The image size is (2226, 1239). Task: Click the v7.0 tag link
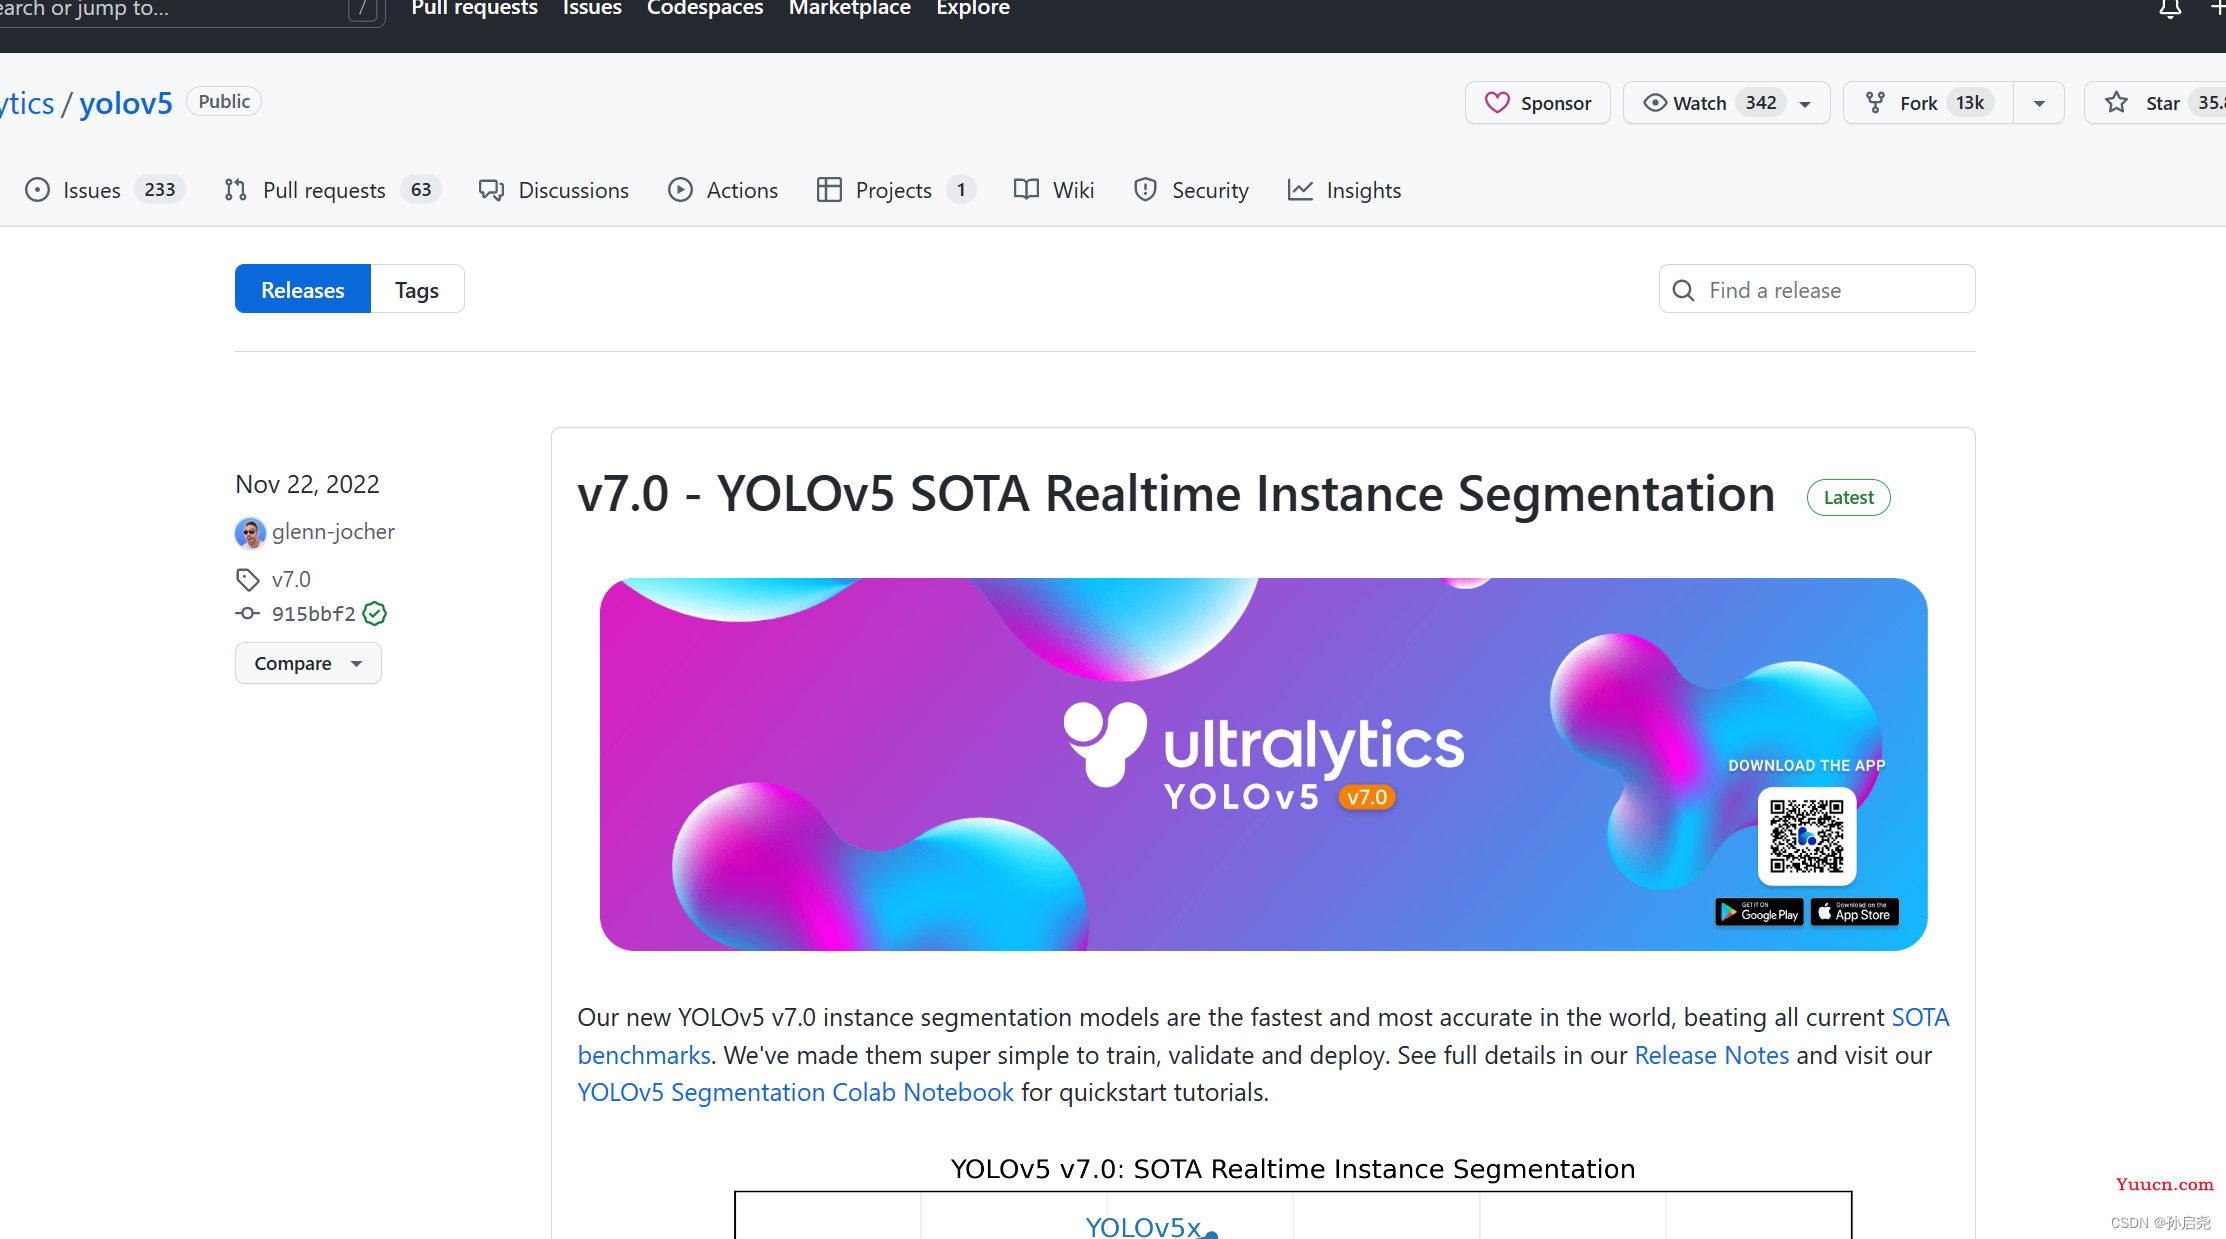[291, 579]
